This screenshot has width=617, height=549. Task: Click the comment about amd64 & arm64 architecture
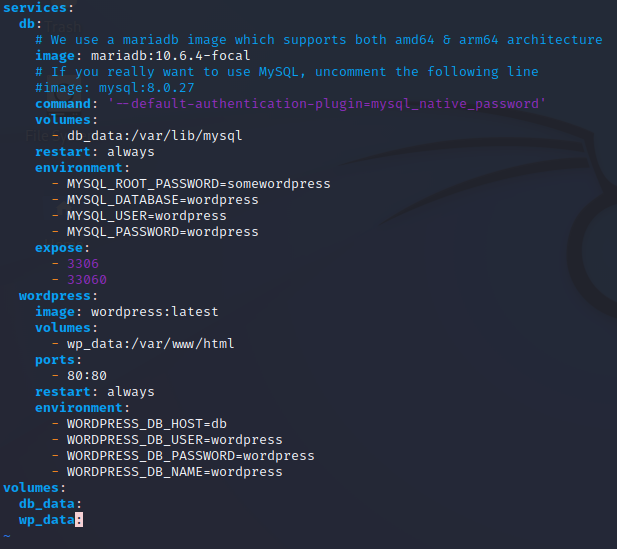(x=319, y=40)
